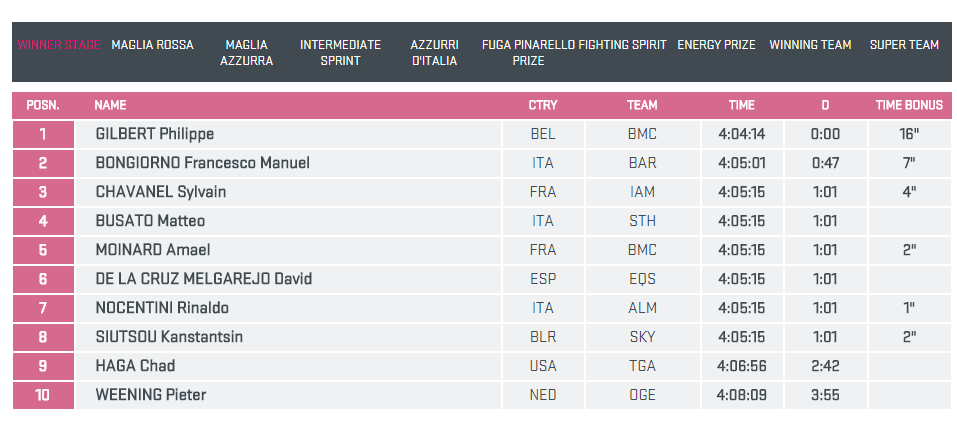Click the CTRY column header
This screenshot has width=957, height=421.
(x=543, y=105)
